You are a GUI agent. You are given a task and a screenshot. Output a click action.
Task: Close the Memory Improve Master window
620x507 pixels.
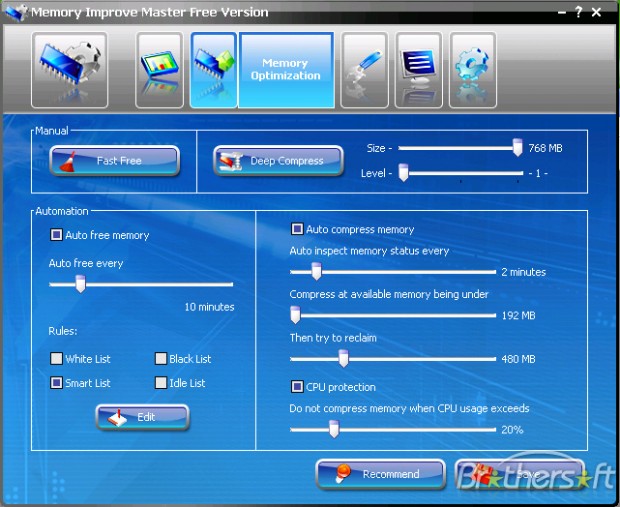point(596,13)
